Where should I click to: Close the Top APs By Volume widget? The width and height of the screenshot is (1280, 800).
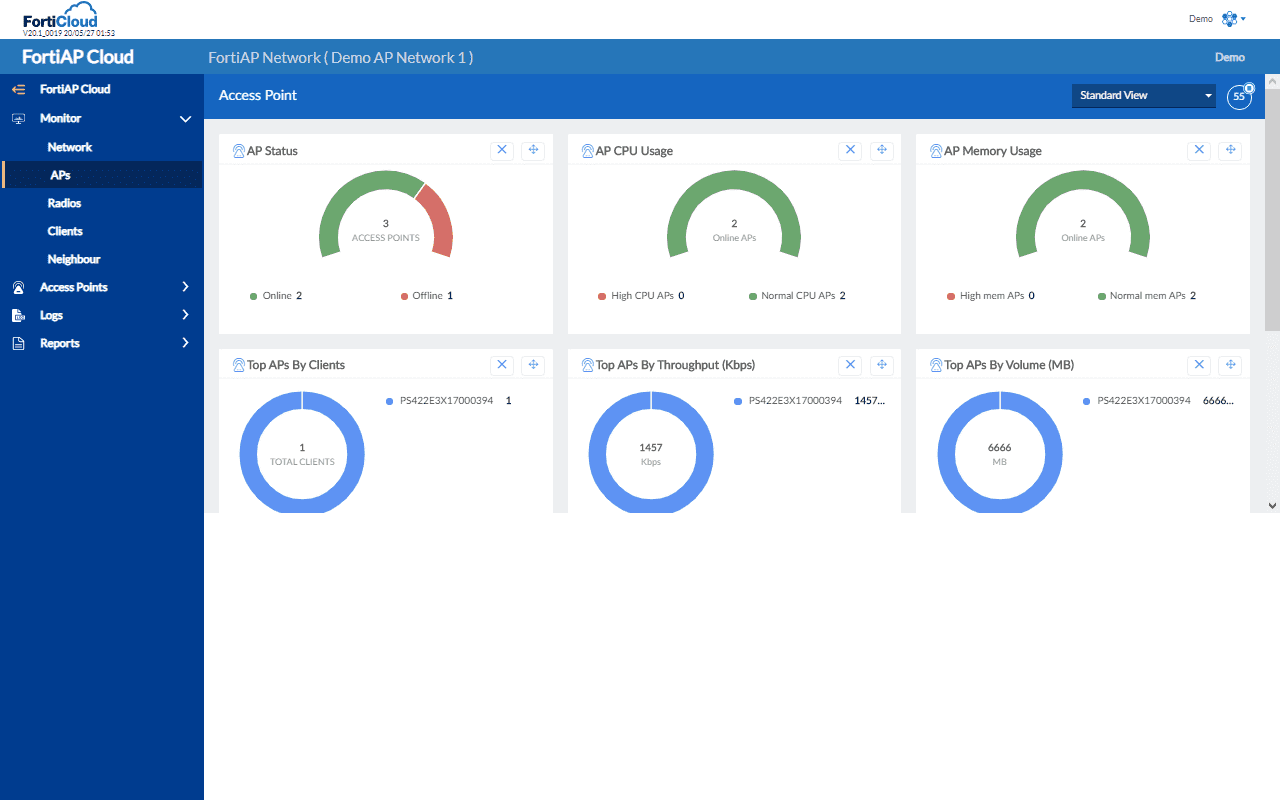tap(1199, 365)
